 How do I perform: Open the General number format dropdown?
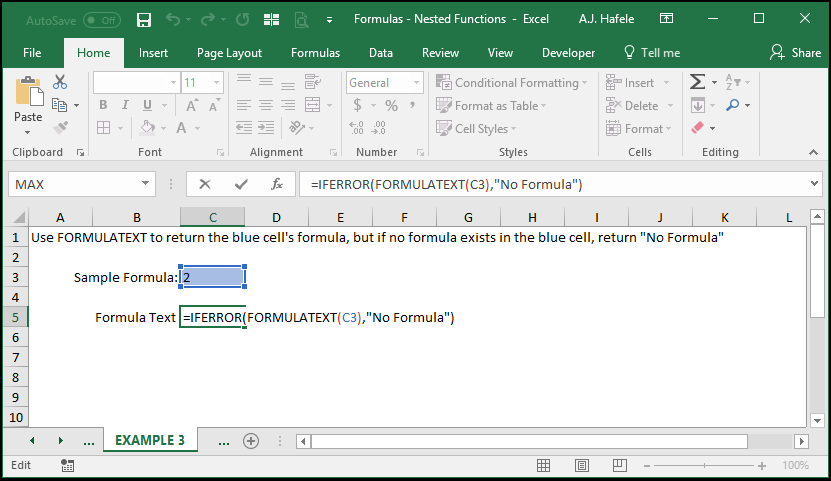(416, 83)
